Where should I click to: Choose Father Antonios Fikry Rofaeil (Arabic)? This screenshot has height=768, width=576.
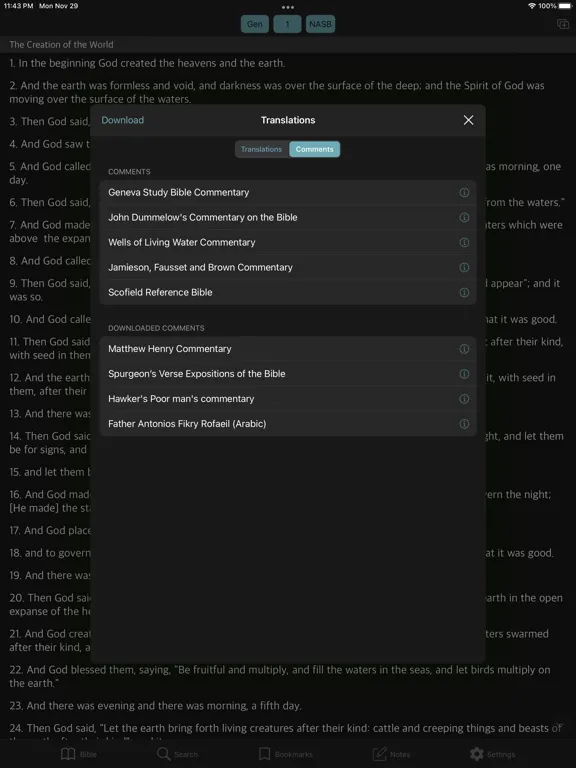(x=288, y=424)
